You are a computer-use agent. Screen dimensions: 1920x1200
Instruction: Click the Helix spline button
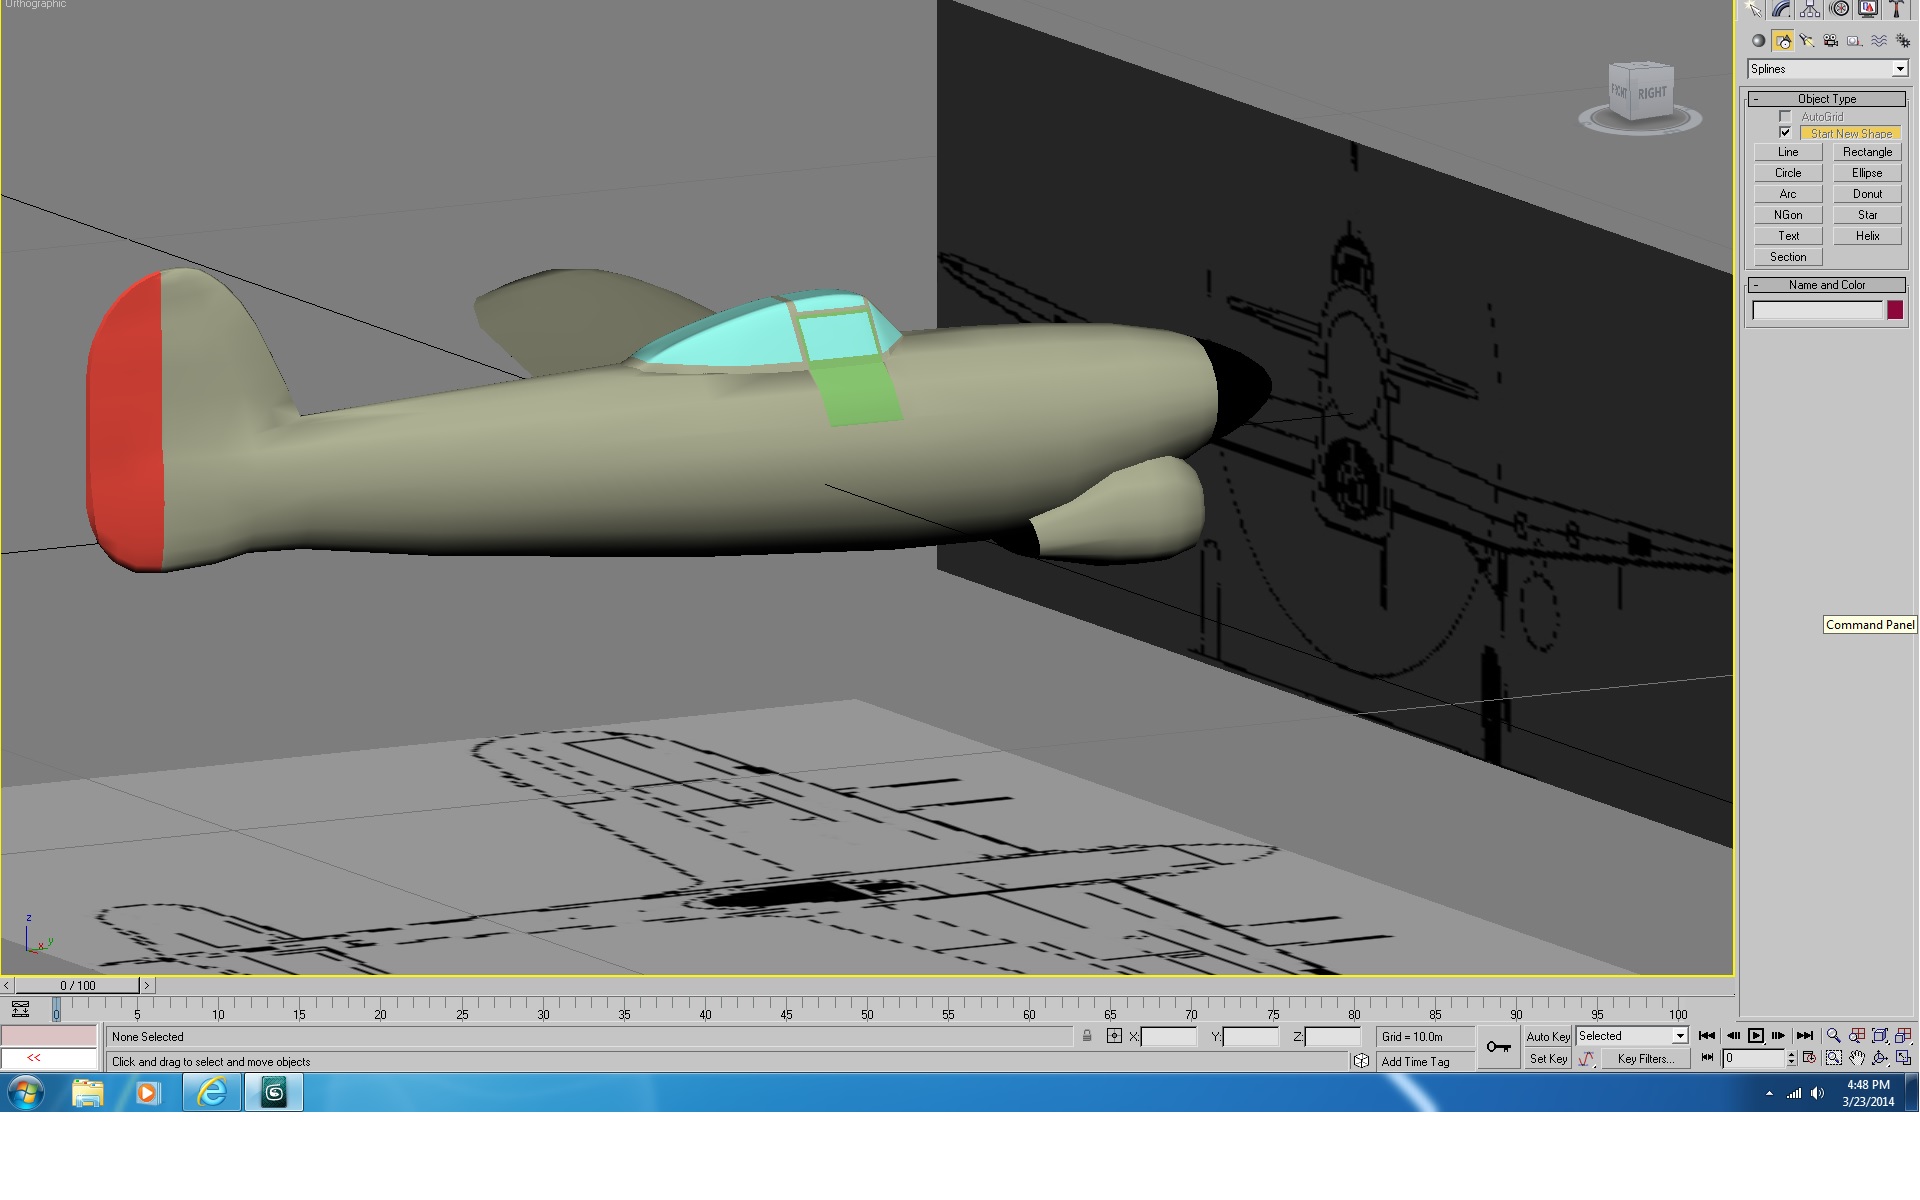1867,236
